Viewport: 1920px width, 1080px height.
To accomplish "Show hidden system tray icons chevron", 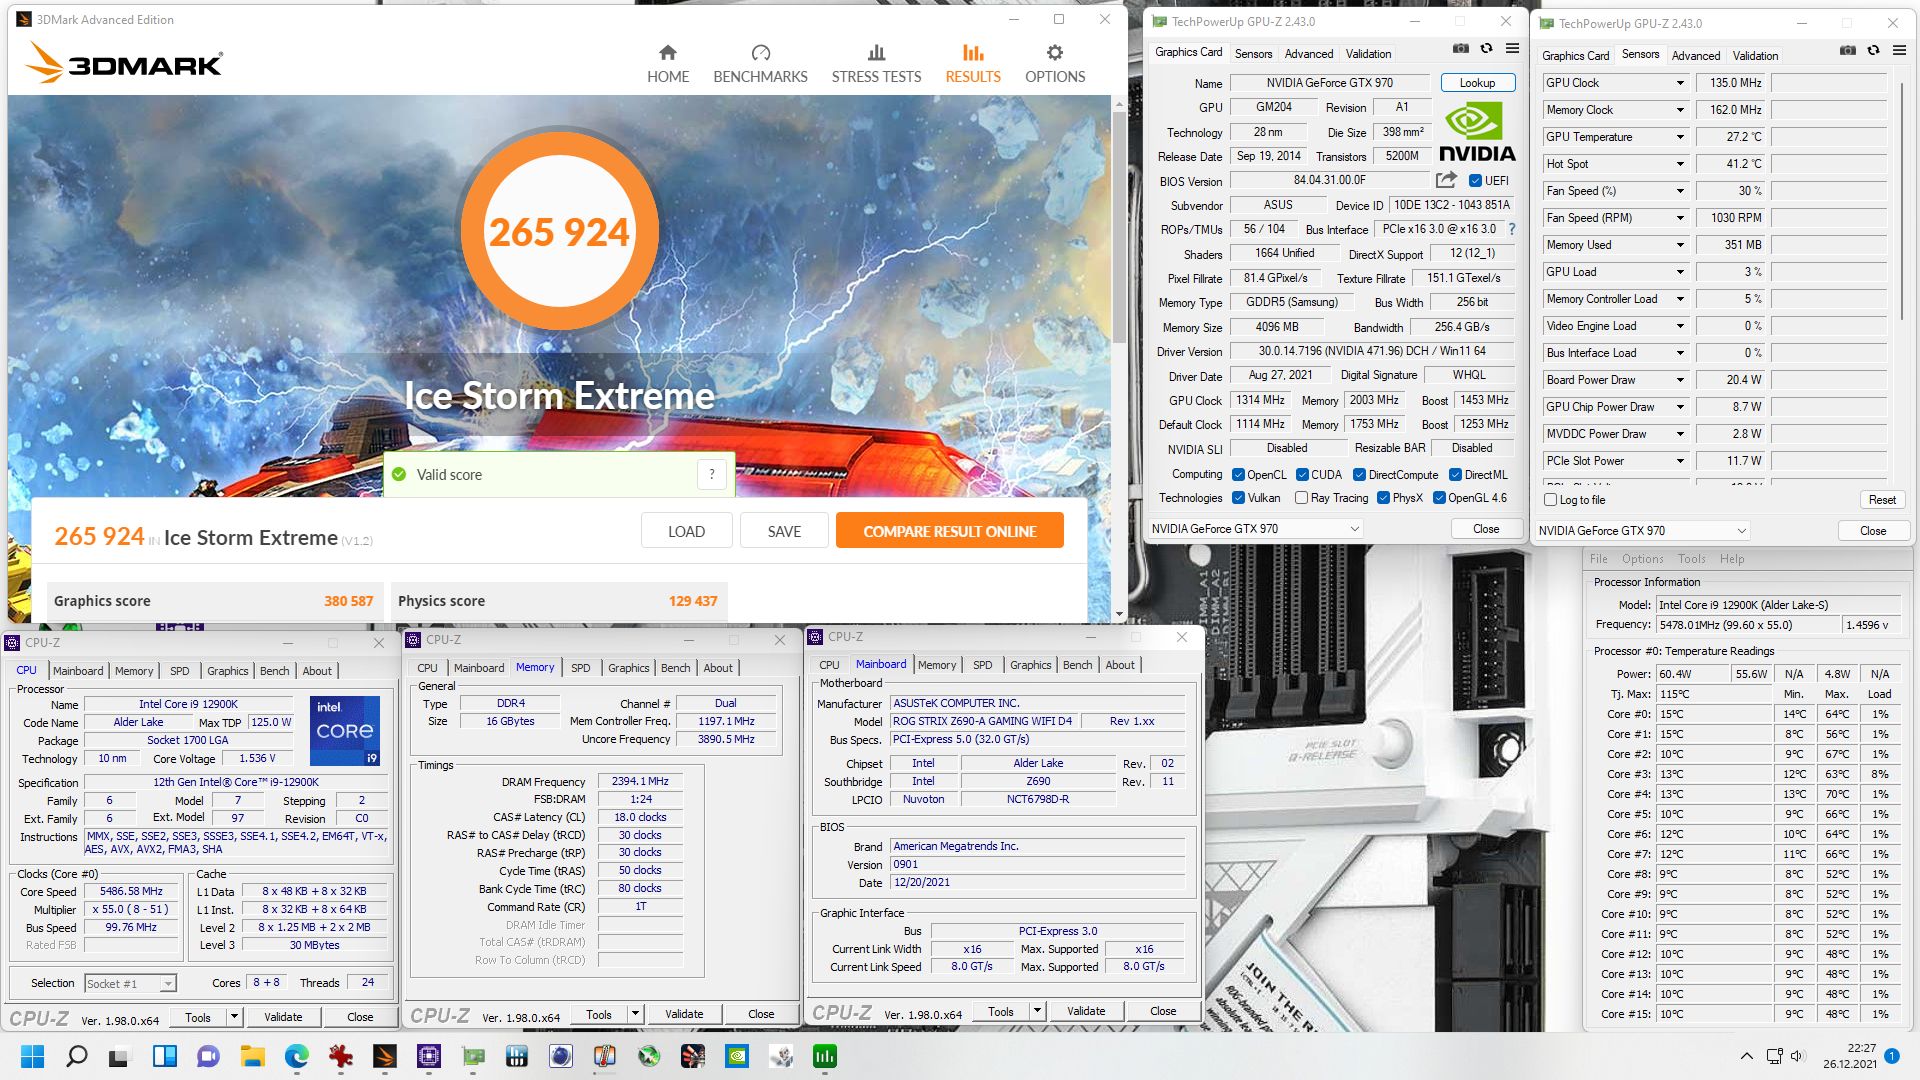I will pyautogui.click(x=1747, y=1056).
